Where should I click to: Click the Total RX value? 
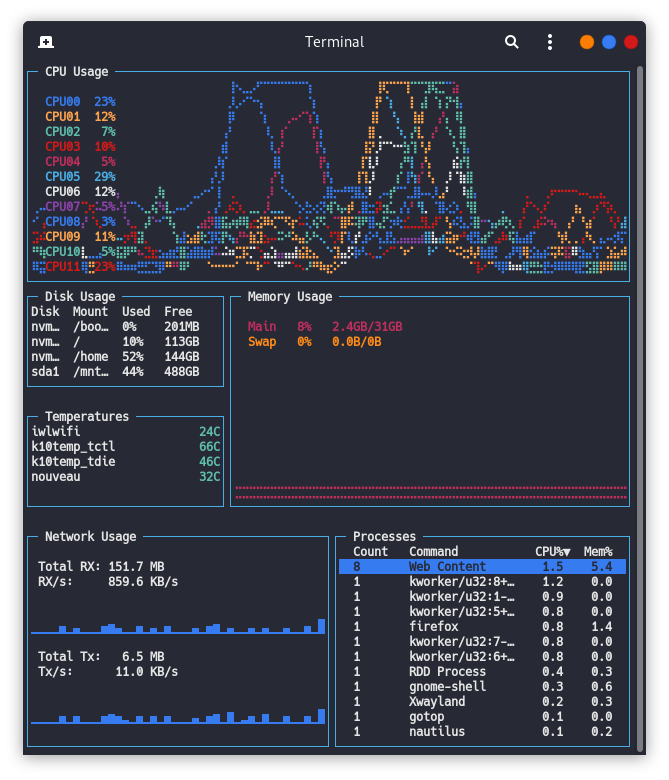tap(136, 567)
